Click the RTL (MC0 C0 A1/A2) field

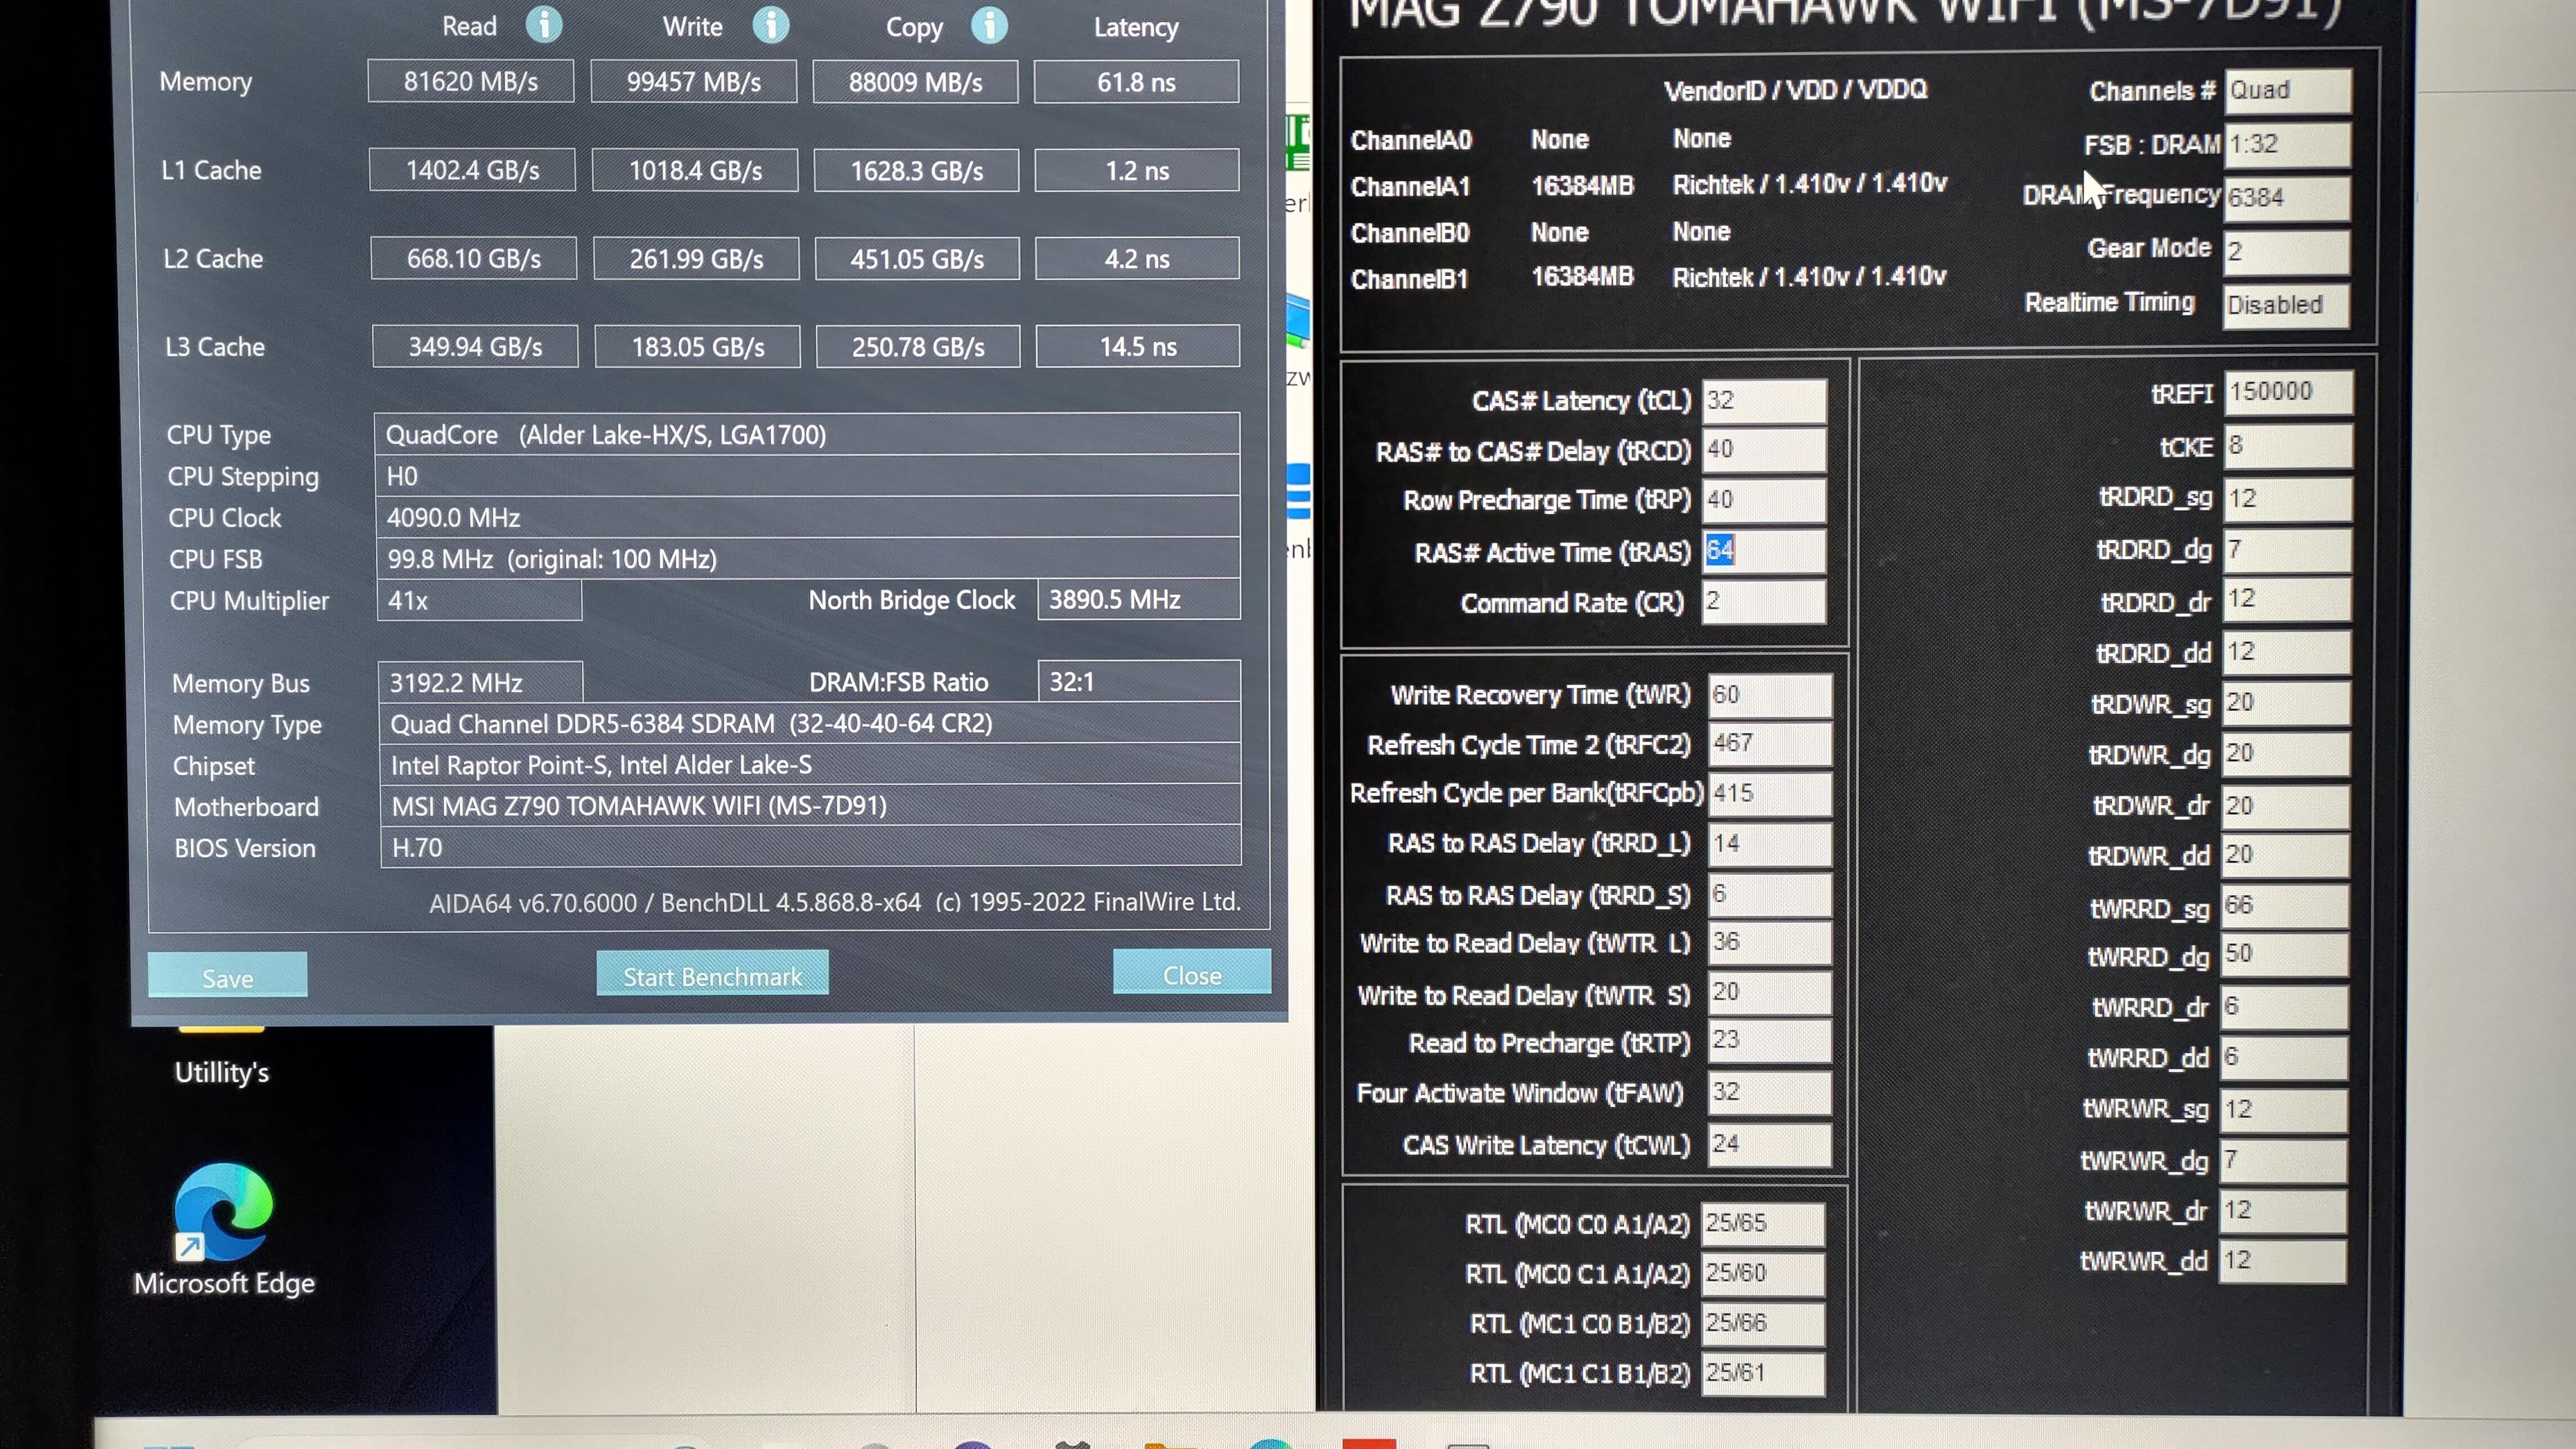[1763, 1224]
